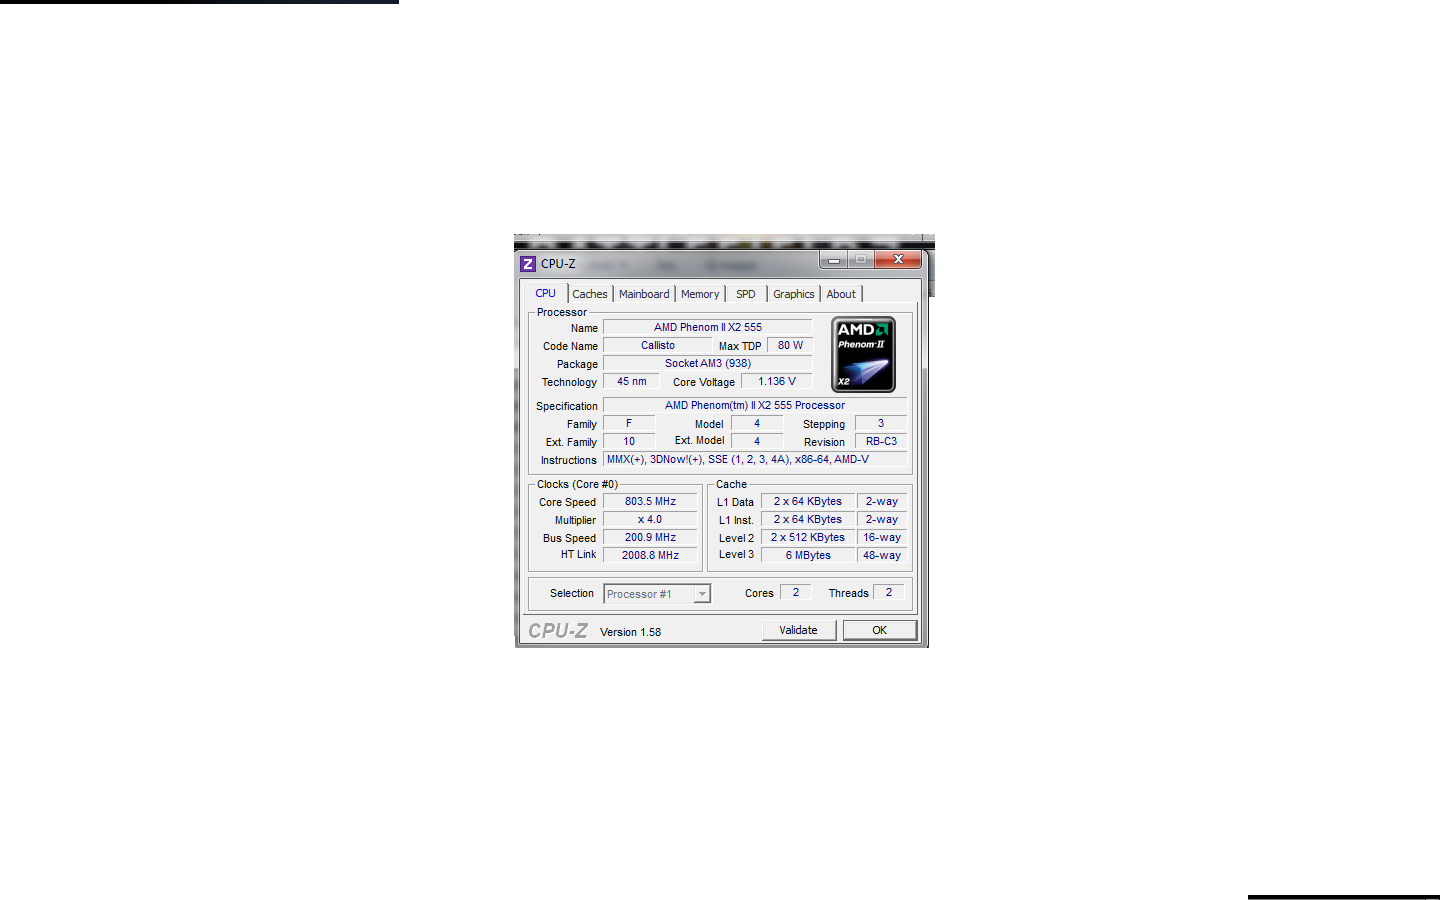Close the CPU-Z window

point(898,259)
